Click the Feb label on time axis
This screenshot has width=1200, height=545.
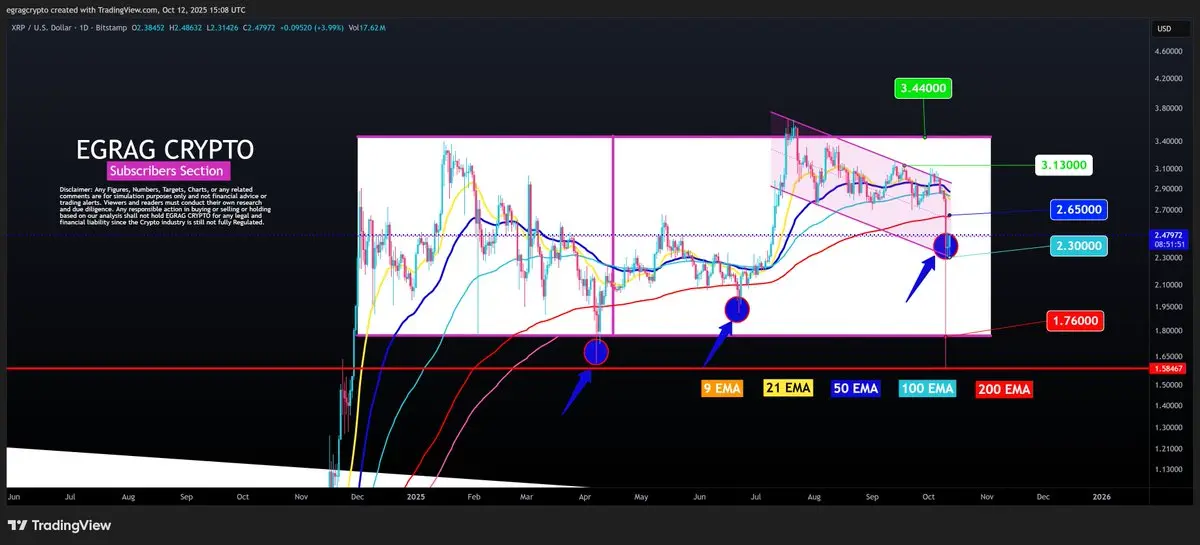tap(474, 496)
